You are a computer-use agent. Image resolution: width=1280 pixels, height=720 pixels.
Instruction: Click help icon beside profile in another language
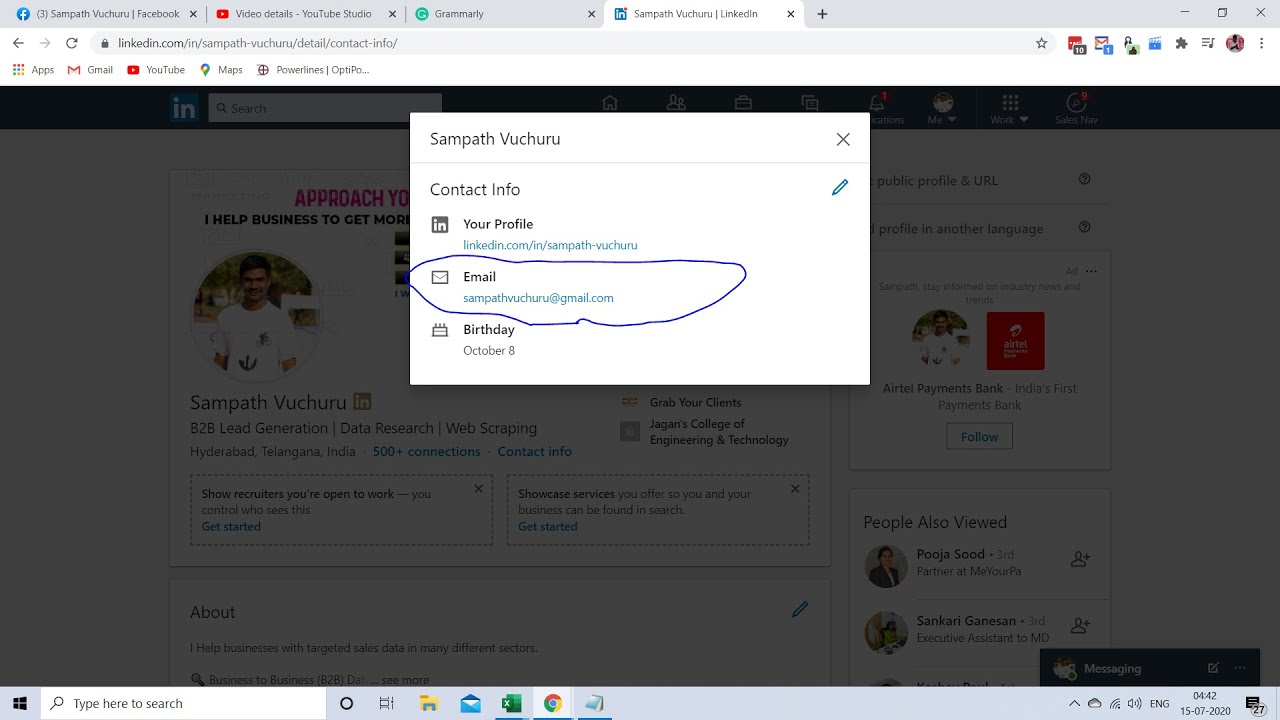(1084, 227)
